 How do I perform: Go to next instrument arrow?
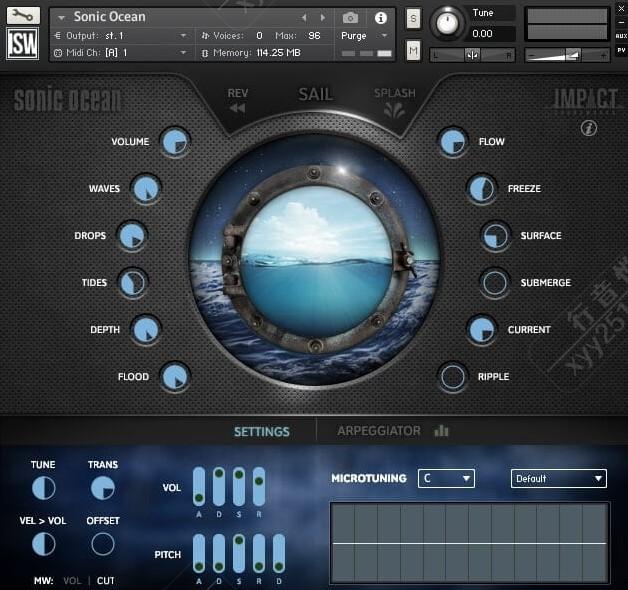click(x=323, y=17)
